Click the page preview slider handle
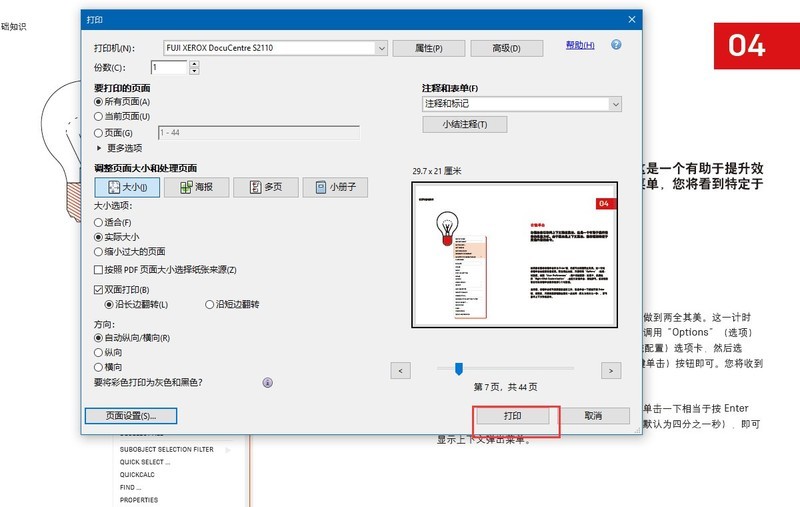 tap(458, 369)
